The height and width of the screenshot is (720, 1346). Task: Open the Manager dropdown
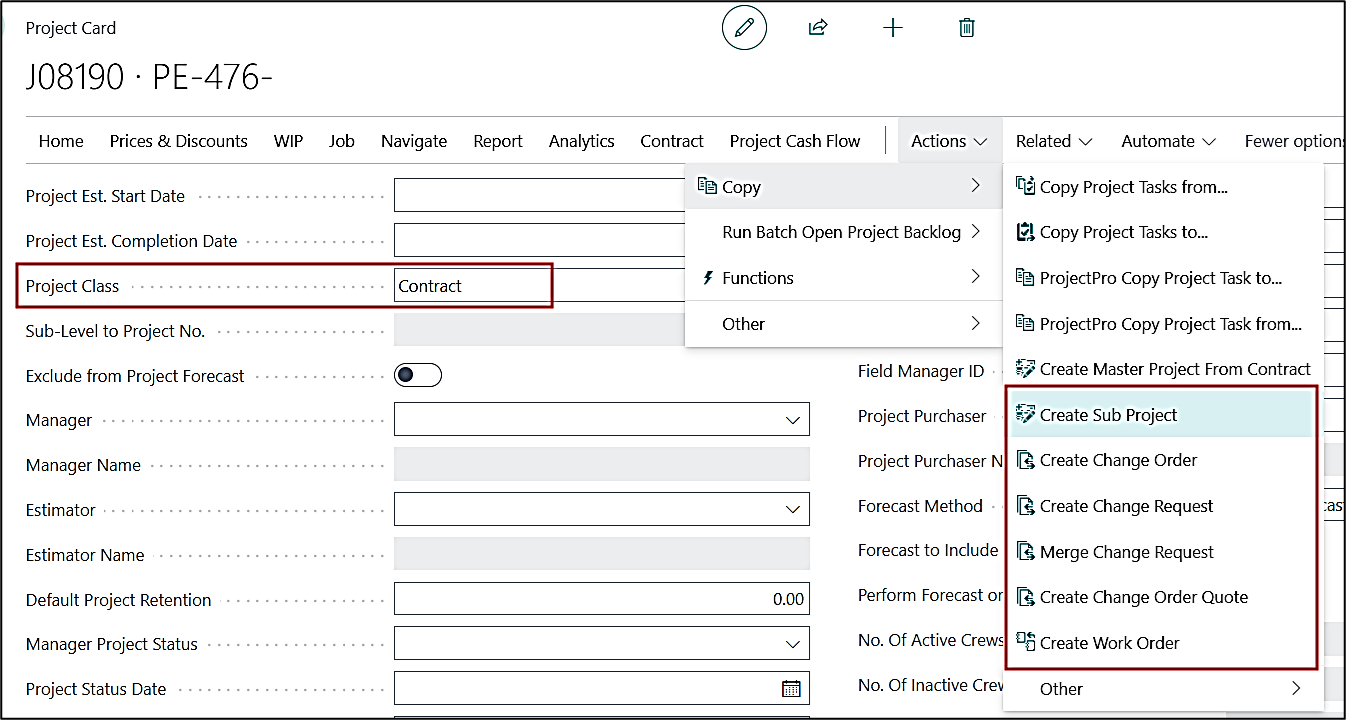[x=793, y=421]
